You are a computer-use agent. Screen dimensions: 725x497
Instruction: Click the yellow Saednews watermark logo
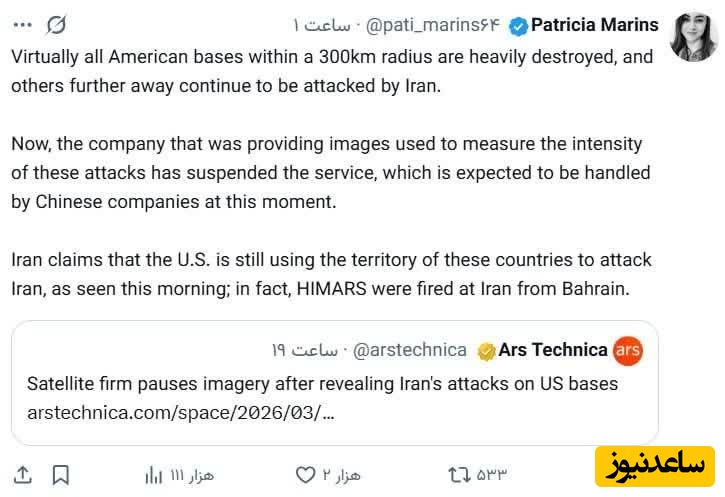tap(655, 467)
